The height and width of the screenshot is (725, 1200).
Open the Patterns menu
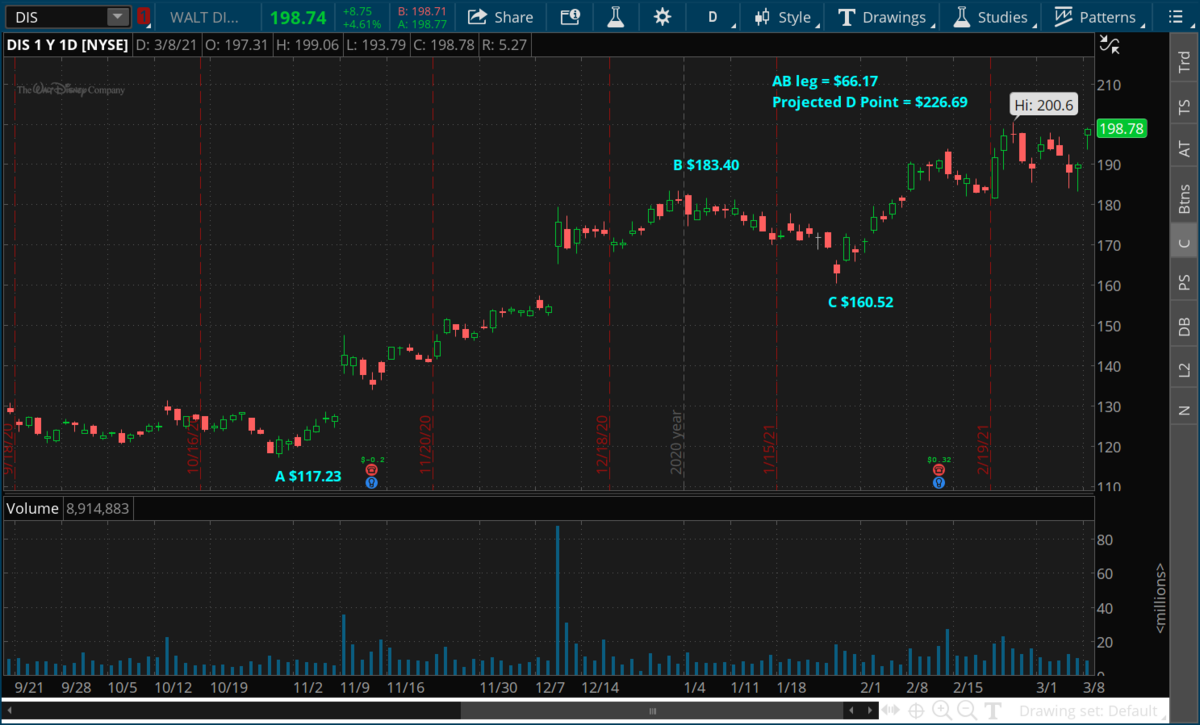(x=1096, y=17)
